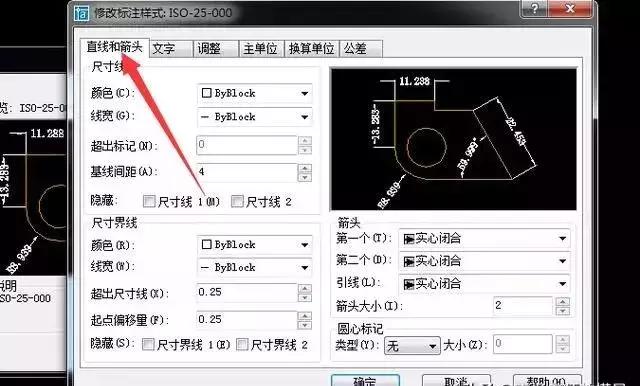Increase 箭头大小 with up spinner
Screen dimensions: 640x386
pos(563,302)
